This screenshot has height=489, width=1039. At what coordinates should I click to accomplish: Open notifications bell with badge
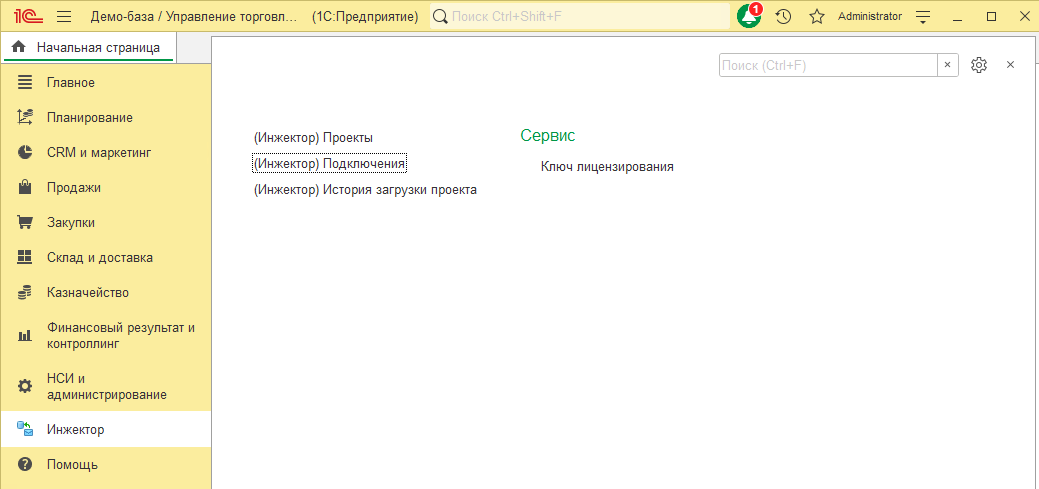point(749,16)
